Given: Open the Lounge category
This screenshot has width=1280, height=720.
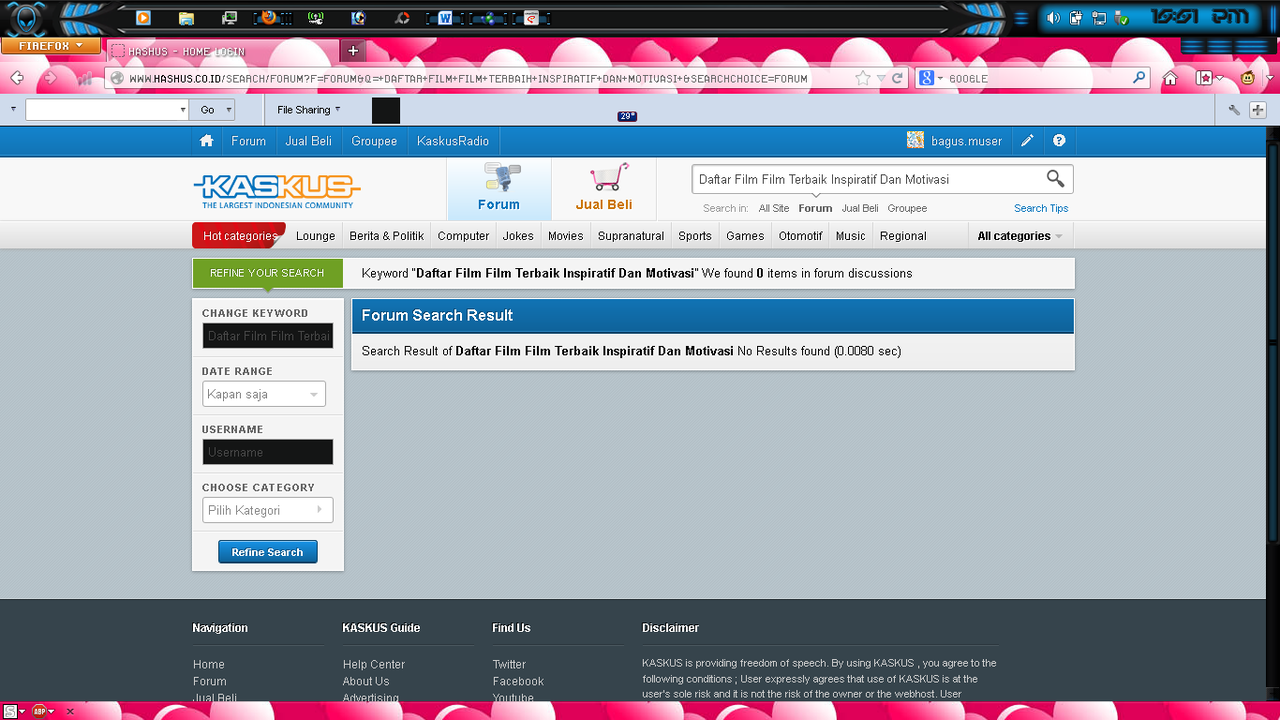Looking at the screenshot, I should click(x=315, y=236).
